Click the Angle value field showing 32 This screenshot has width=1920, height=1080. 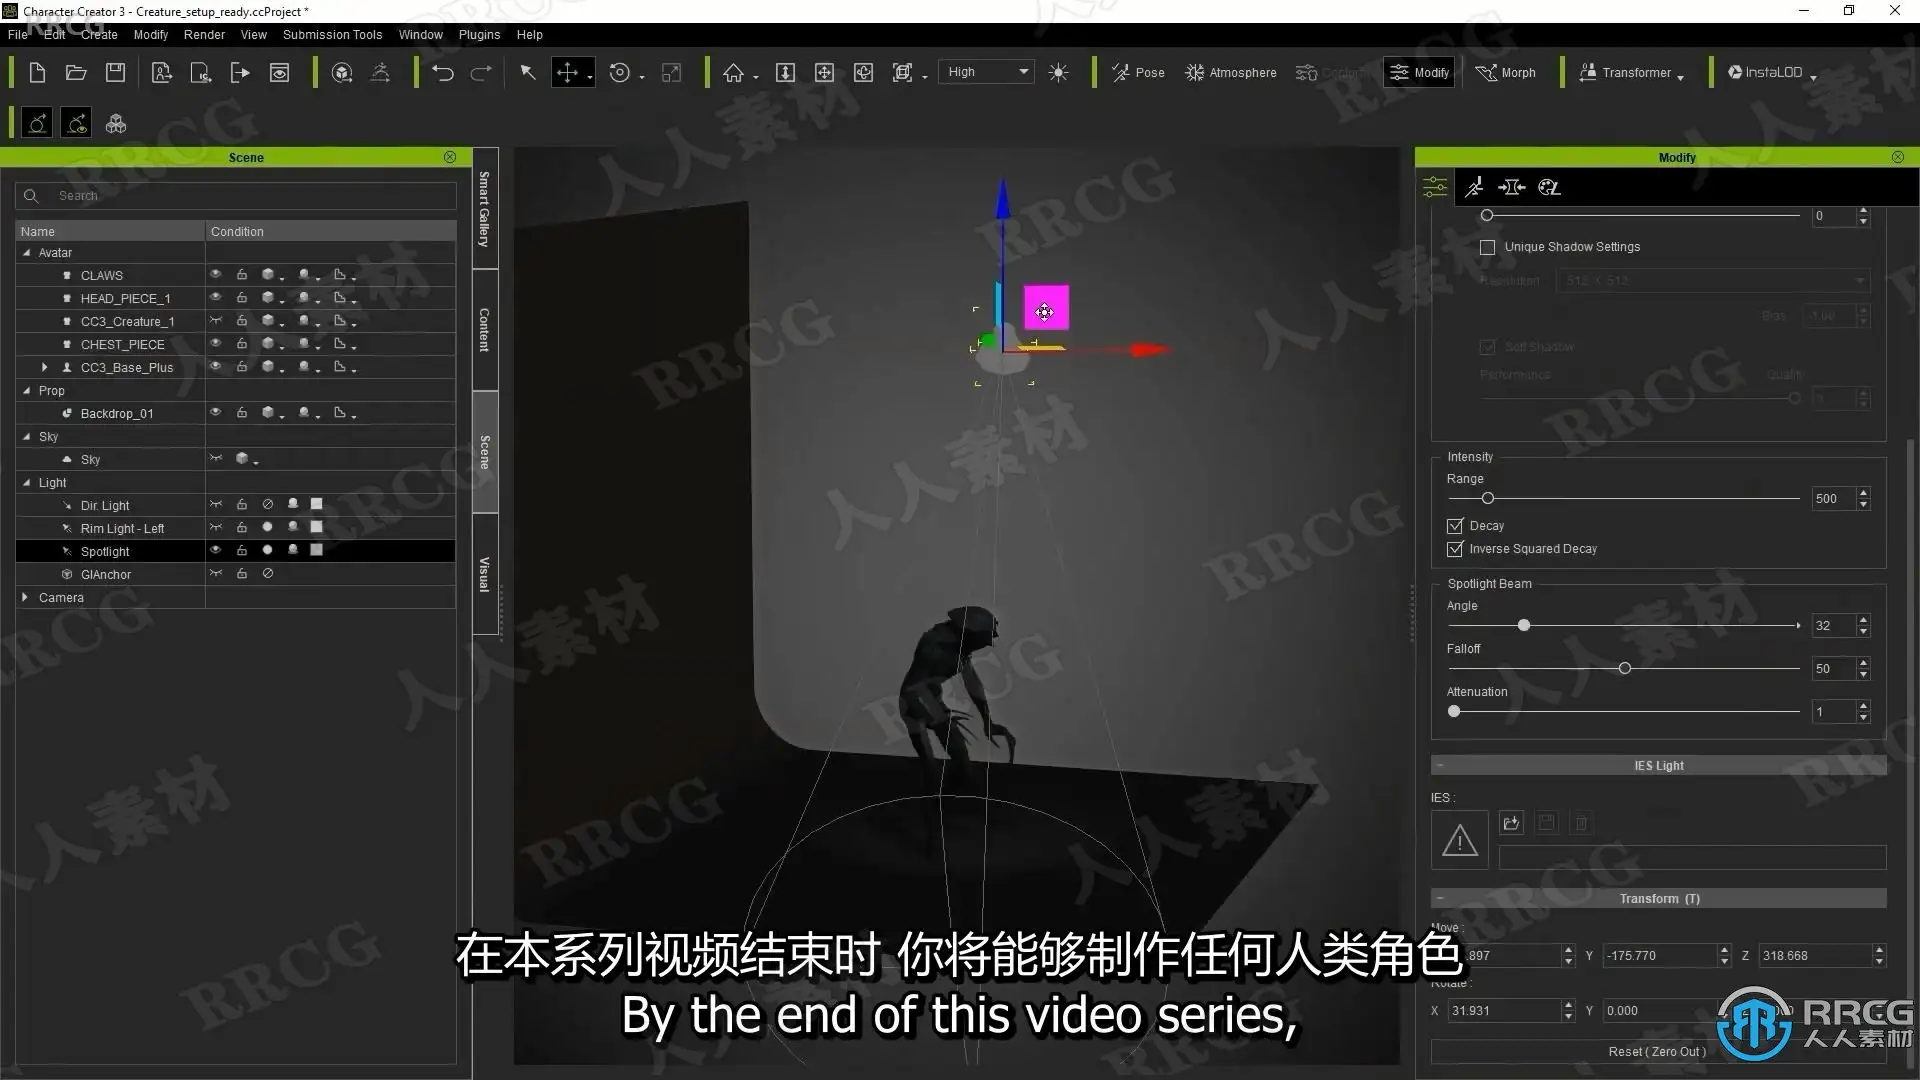pyautogui.click(x=1834, y=626)
